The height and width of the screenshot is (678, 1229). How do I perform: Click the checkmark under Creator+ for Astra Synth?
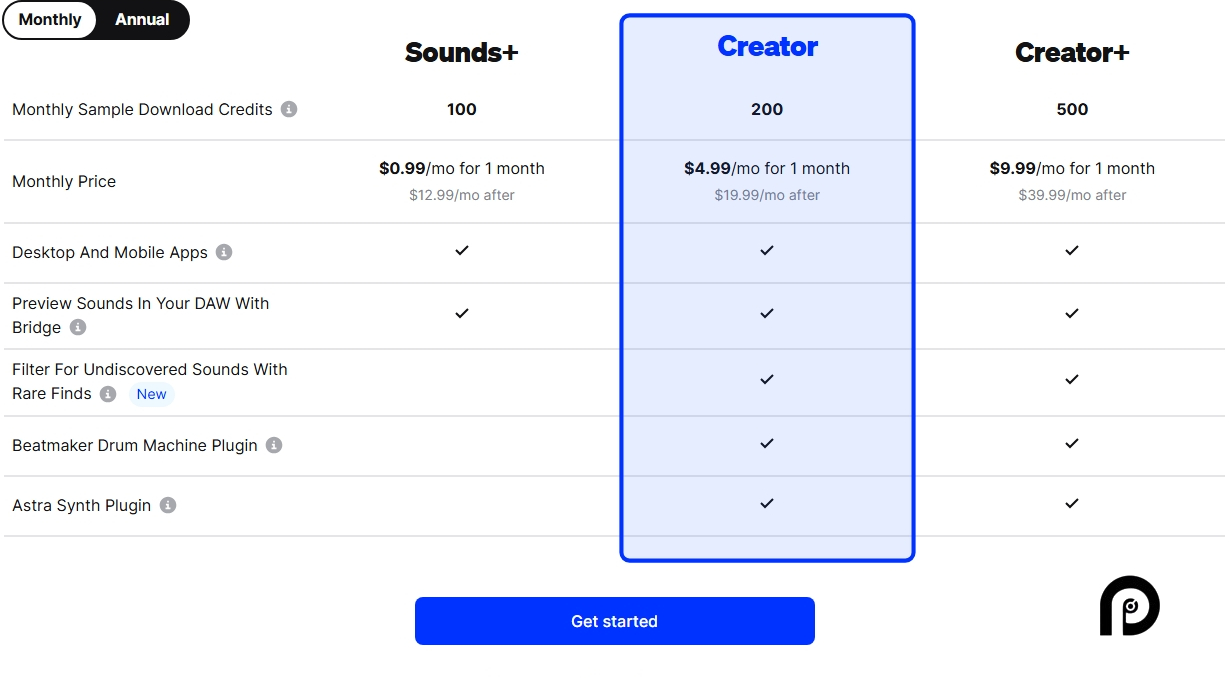(x=1071, y=503)
